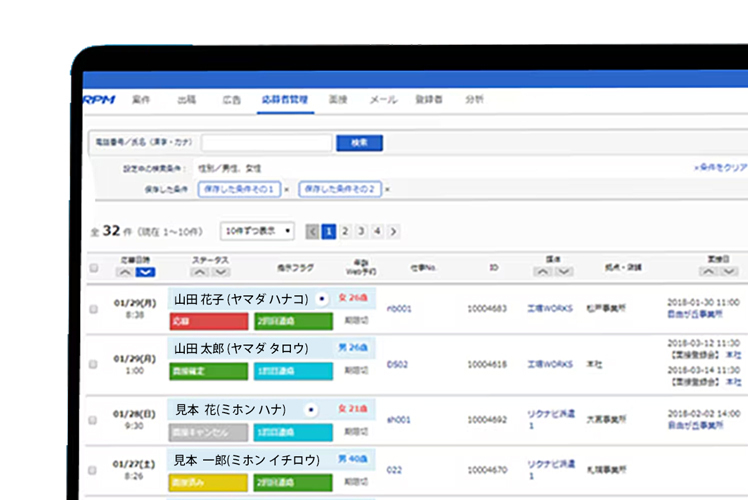Check the row checkbox for 山田 太郎

(94, 365)
